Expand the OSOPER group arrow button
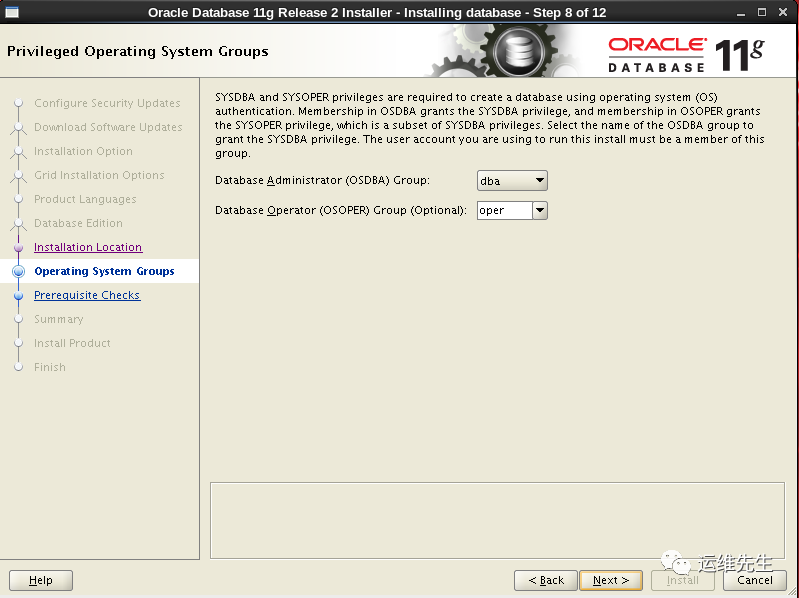Image resolution: width=799 pixels, height=598 pixels. click(540, 210)
